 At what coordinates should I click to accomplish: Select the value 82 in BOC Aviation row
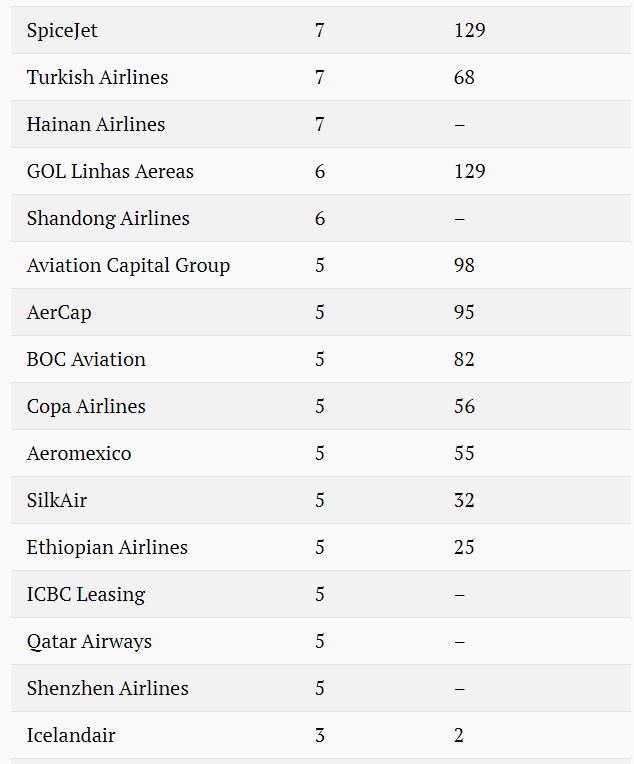[x=464, y=360]
